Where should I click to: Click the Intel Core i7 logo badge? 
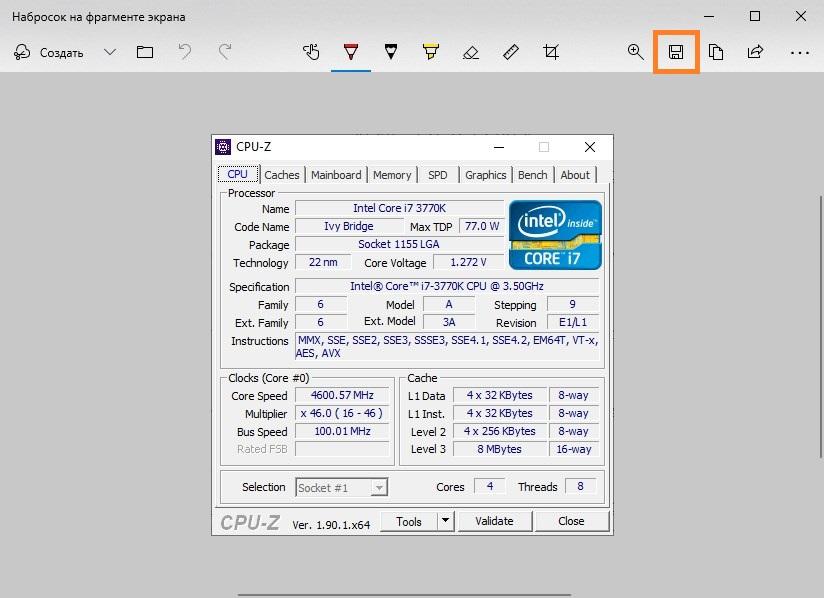tap(555, 235)
